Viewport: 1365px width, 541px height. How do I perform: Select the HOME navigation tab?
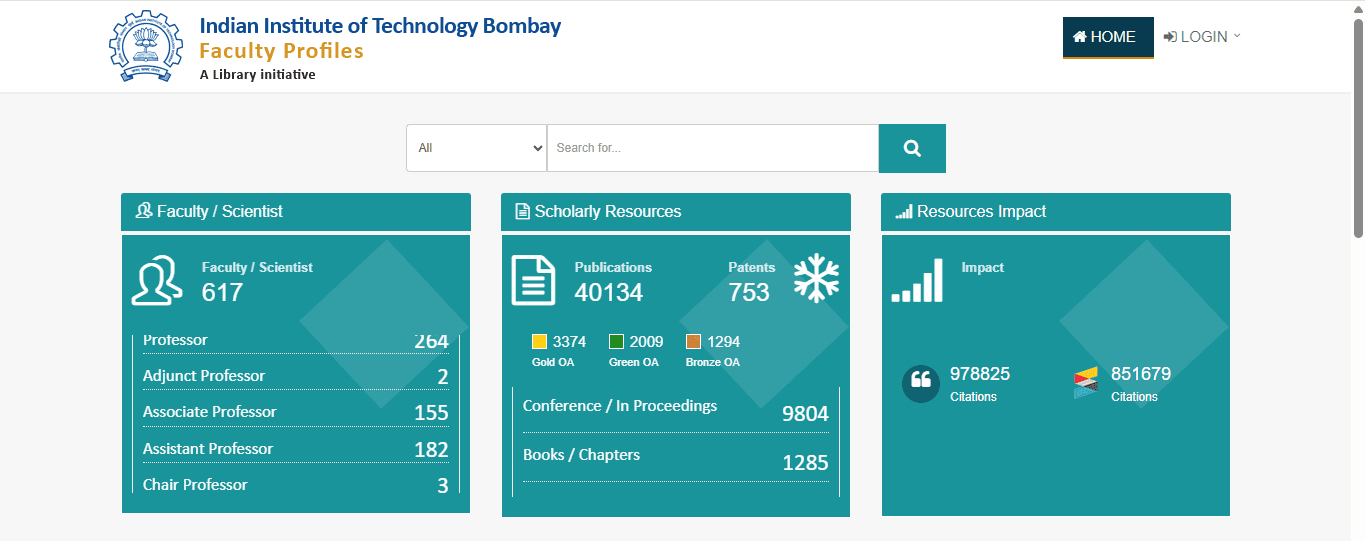click(1108, 37)
